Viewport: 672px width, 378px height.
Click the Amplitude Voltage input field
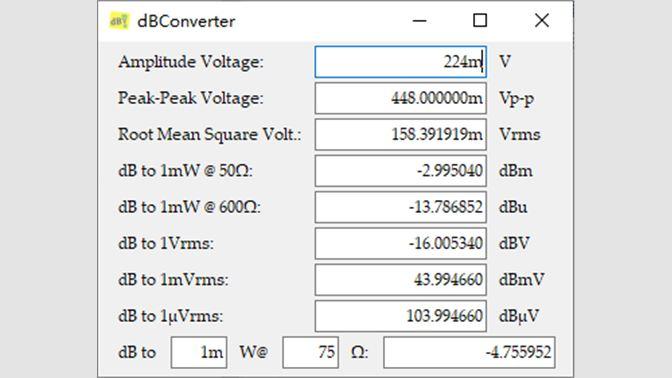point(401,62)
